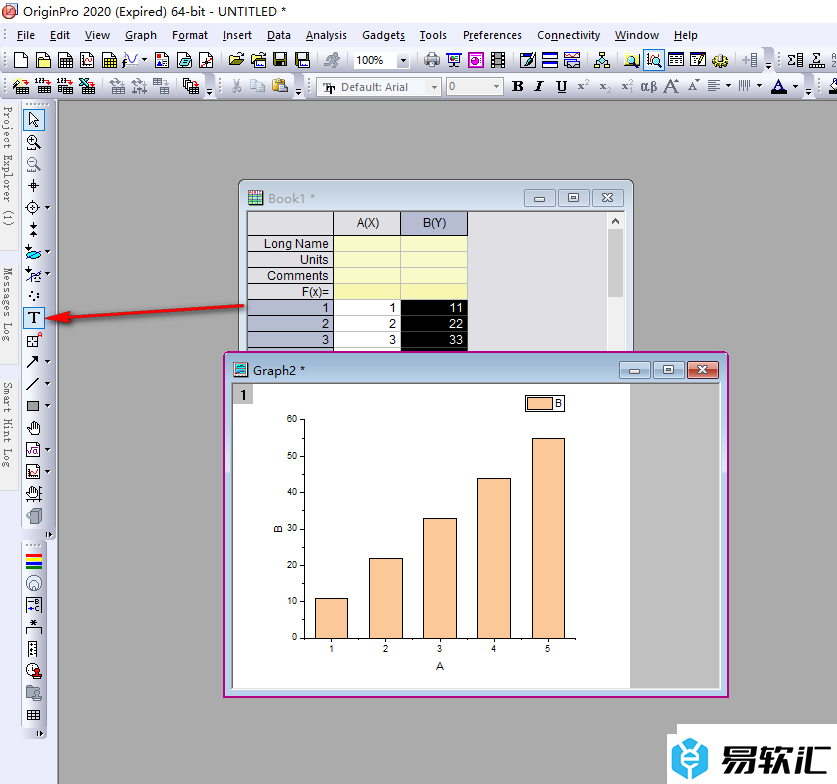
Task: Click the Print icon
Action: [x=431, y=60]
